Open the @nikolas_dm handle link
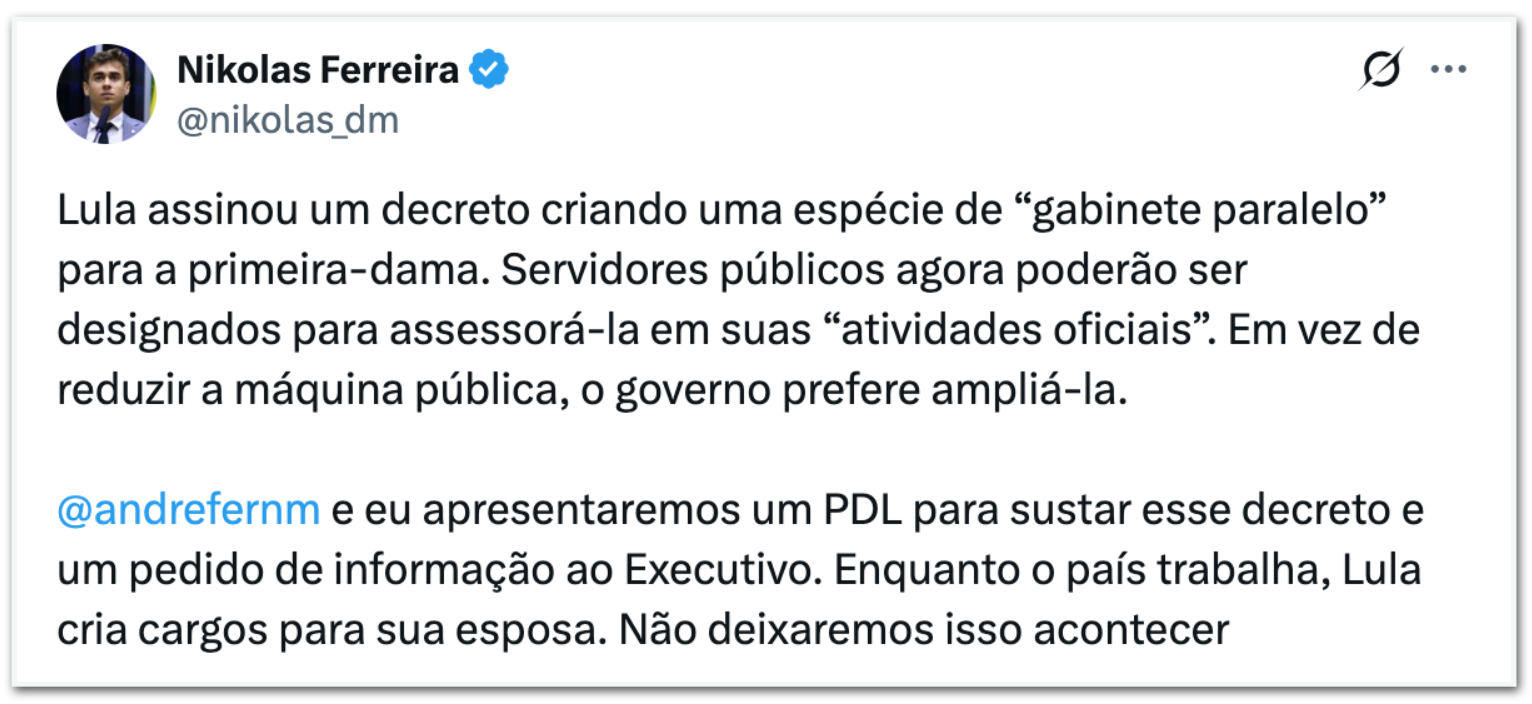 click(x=287, y=120)
